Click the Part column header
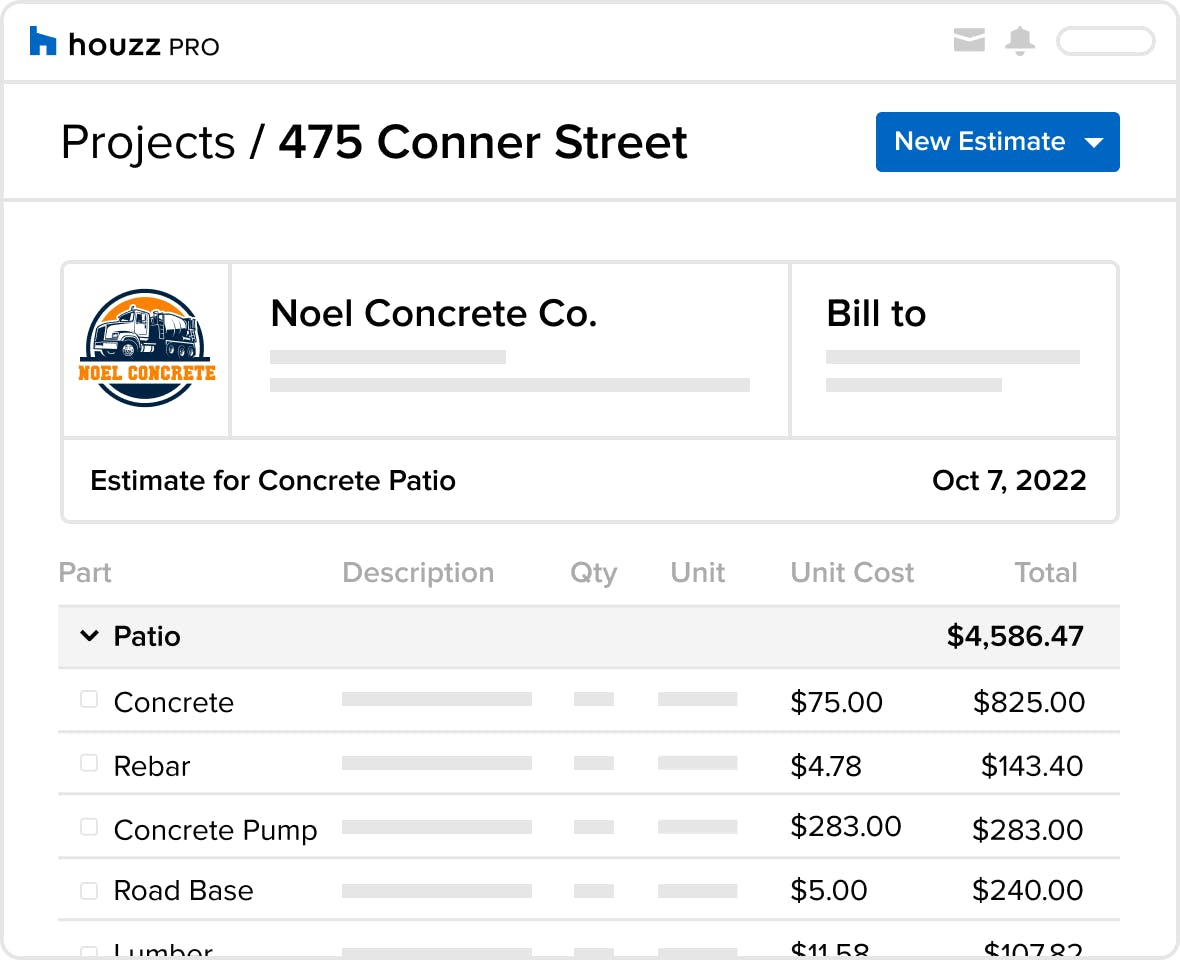The width and height of the screenshot is (1180, 960). (86, 573)
